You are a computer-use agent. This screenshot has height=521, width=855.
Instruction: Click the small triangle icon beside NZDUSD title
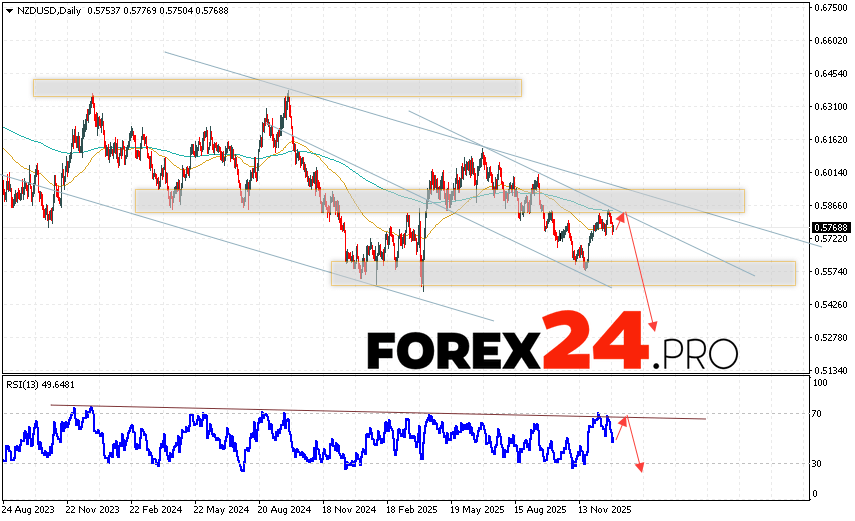7,10
